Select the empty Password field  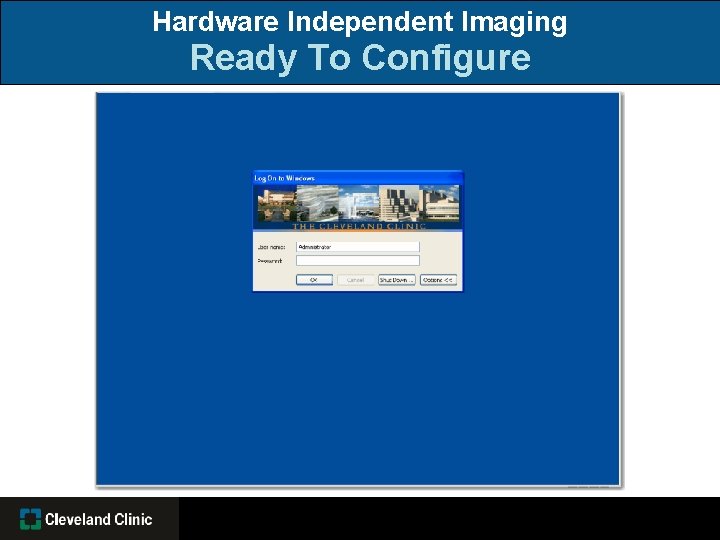click(358, 261)
